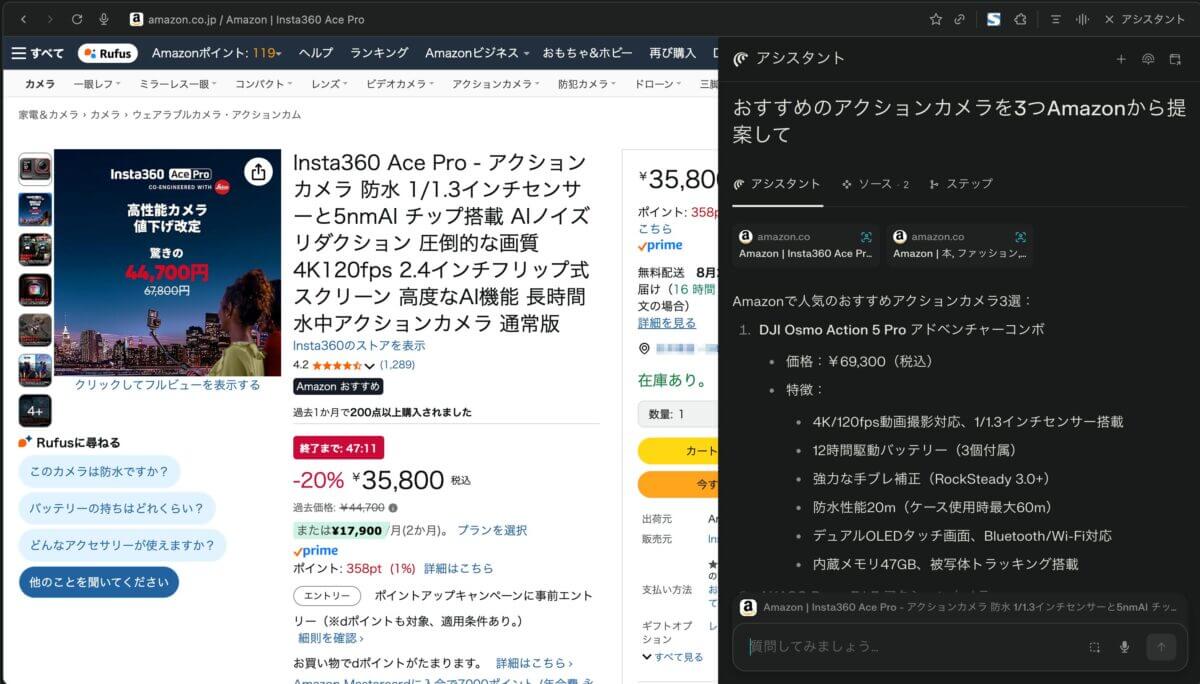Open 詳細を見る delivery link
Image resolution: width=1200 pixels, height=684 pixels.
667,323
